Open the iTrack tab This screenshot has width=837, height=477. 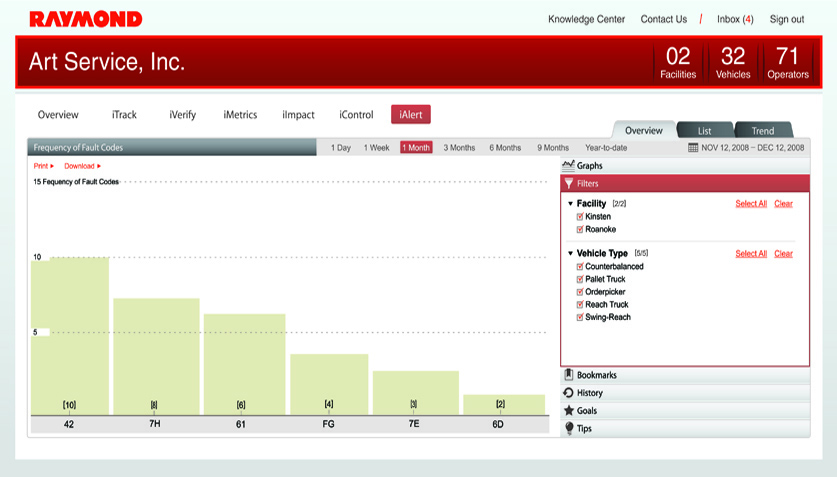(x=124, y=115)
